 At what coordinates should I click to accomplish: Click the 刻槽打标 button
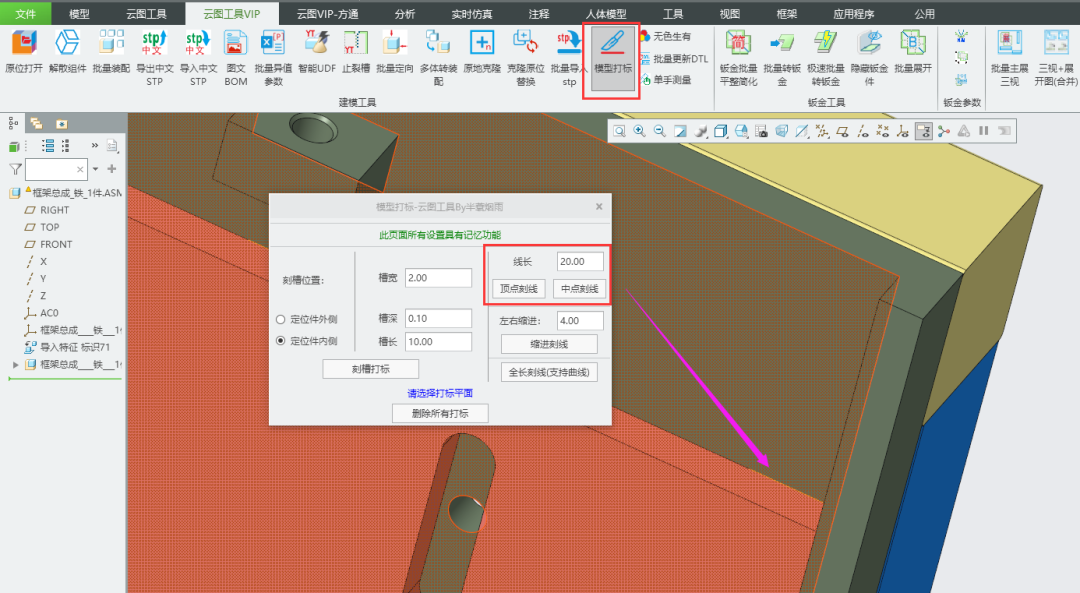(x=371, y=369)
